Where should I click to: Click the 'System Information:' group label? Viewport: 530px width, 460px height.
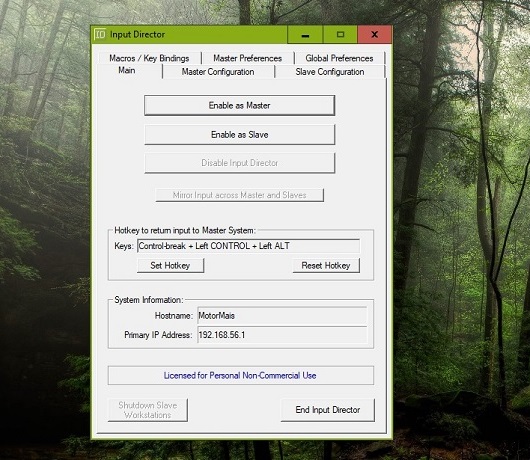point(149,300)
